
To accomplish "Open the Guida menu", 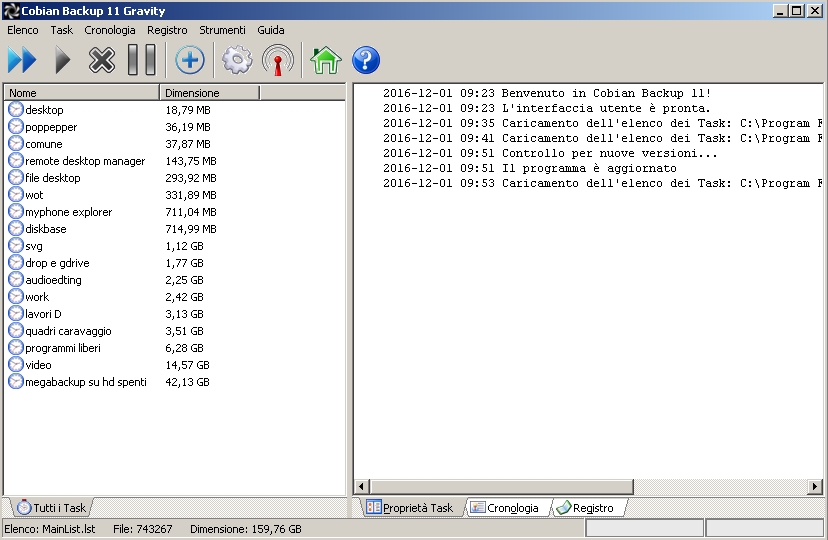I will pos(271,30).
